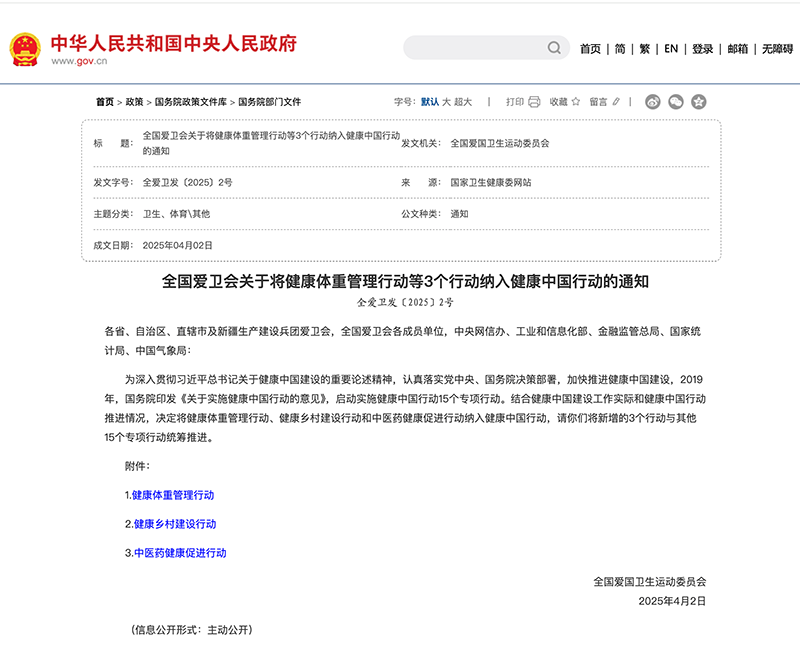This screenshot has height=648, width=800.
Task: Open the 中医药健康促进行动 attachment link
Action: point(180,553)
